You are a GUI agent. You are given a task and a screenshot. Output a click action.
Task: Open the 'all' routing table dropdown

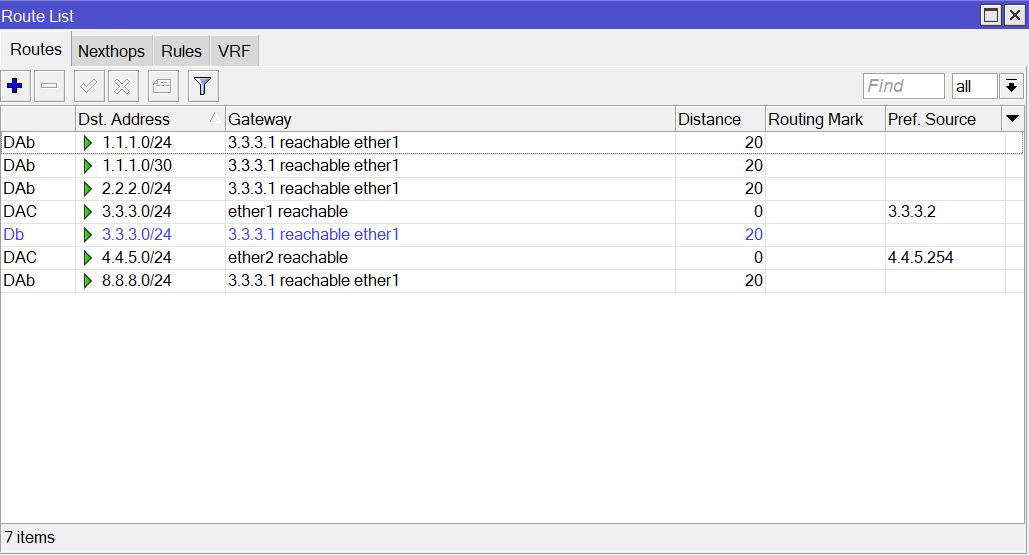(975, 86)
